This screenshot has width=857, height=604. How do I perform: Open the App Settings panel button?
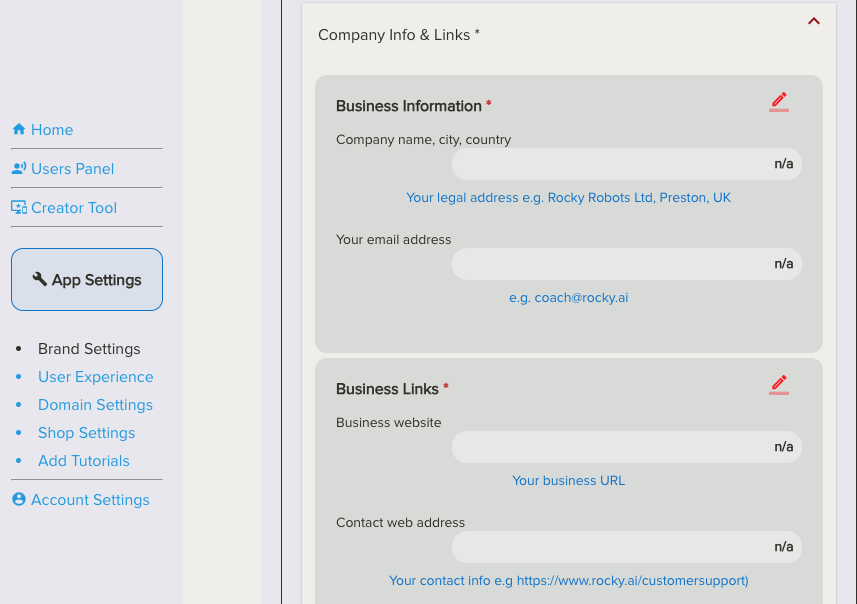87,280
